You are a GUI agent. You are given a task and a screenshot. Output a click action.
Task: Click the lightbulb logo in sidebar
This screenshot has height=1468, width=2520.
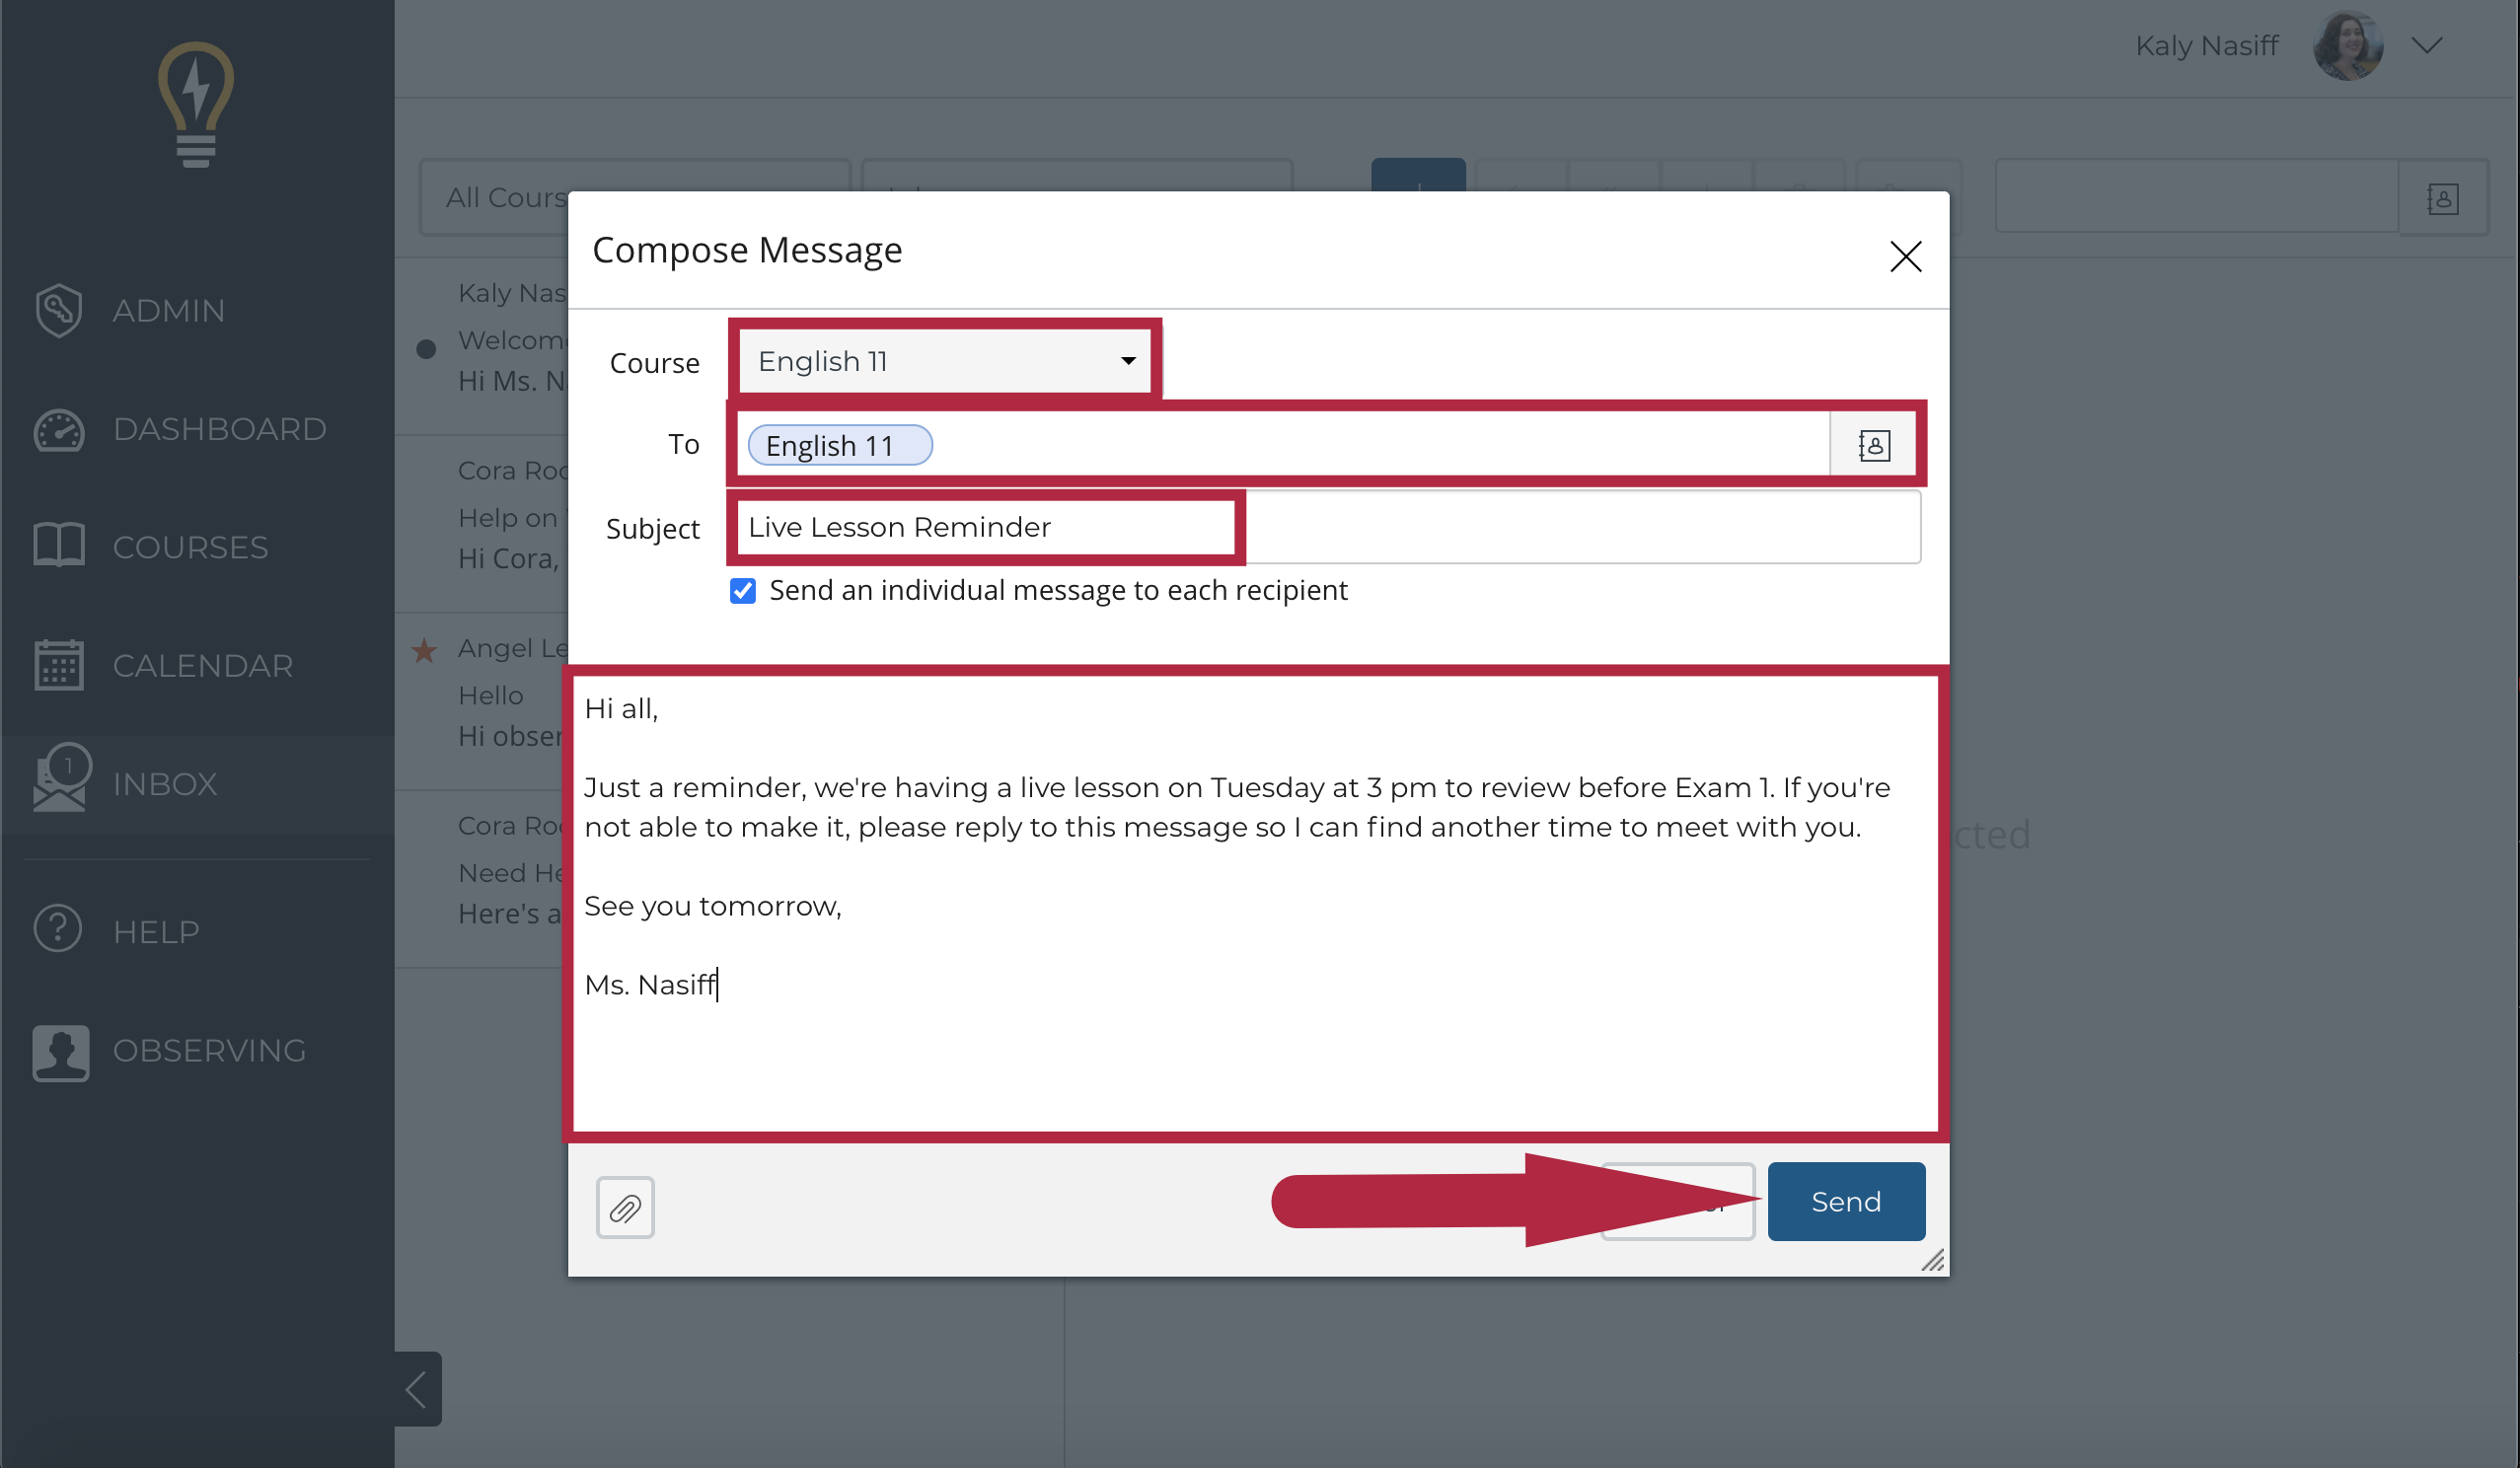196,105
